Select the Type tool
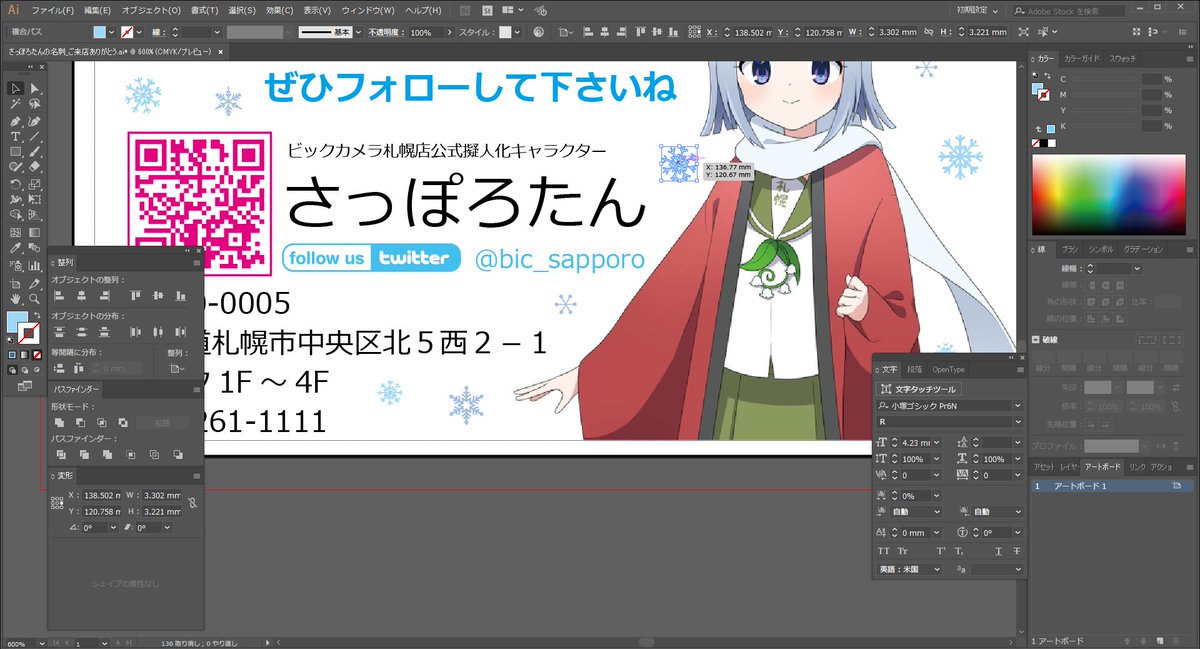 (x=16, y=136)
